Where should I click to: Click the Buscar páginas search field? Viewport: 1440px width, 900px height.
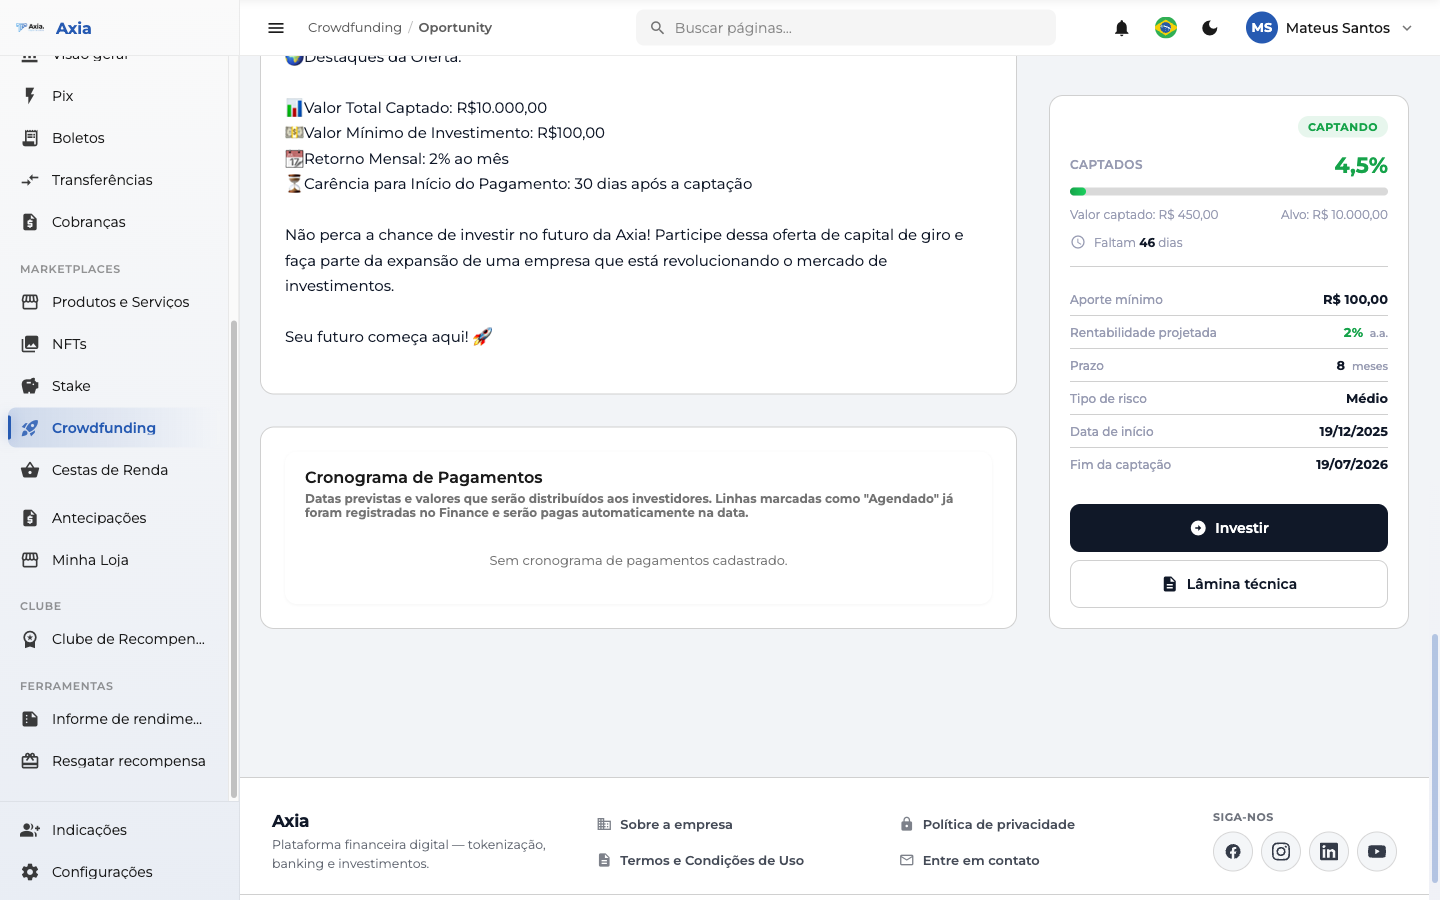pos(846,28)
